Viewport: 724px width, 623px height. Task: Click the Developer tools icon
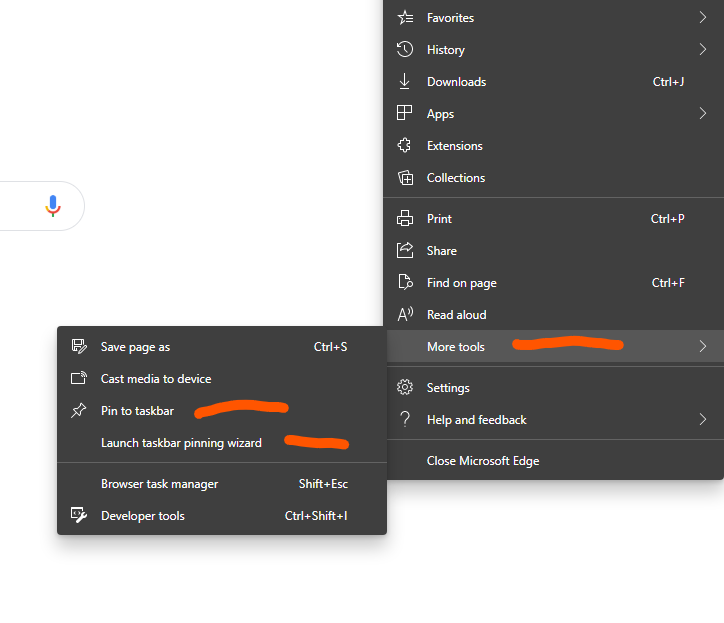click(x=79, y=515)
